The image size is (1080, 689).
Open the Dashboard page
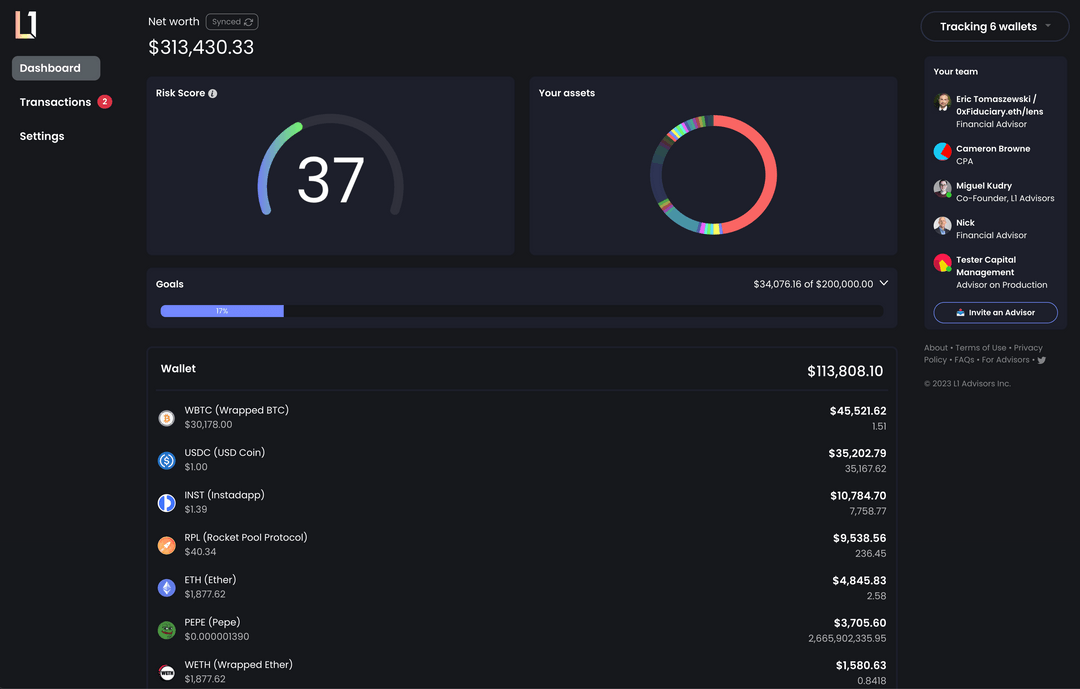click(x=56, y=68)
